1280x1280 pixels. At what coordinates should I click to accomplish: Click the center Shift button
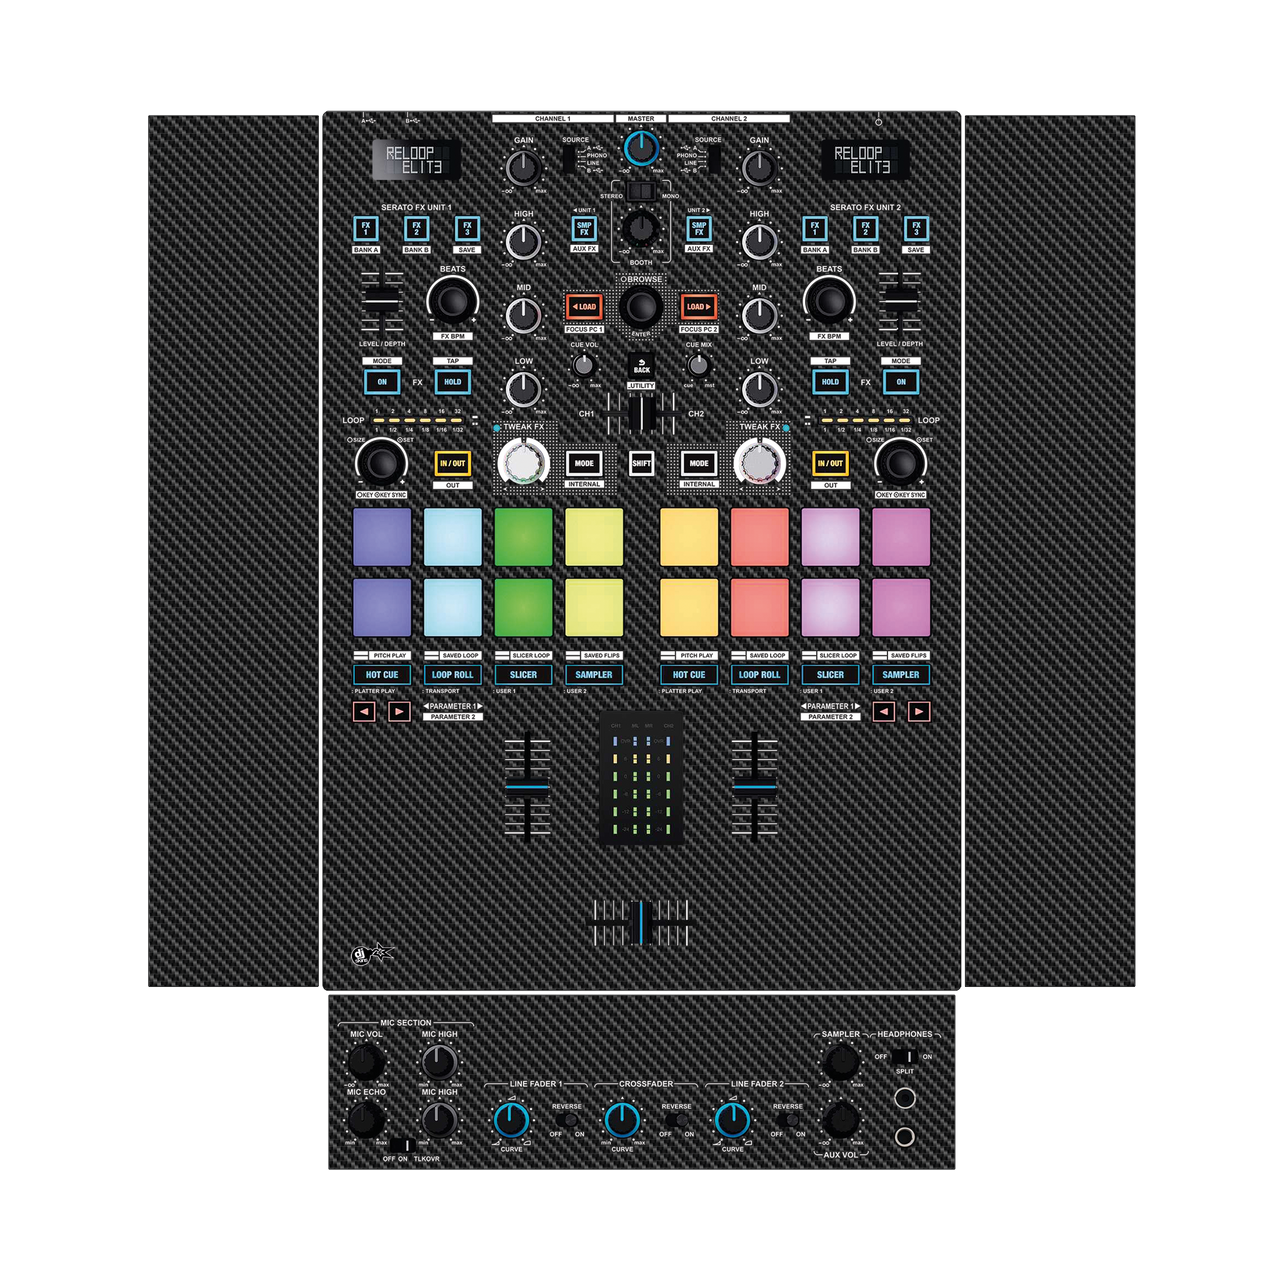[x=641, y=463]
